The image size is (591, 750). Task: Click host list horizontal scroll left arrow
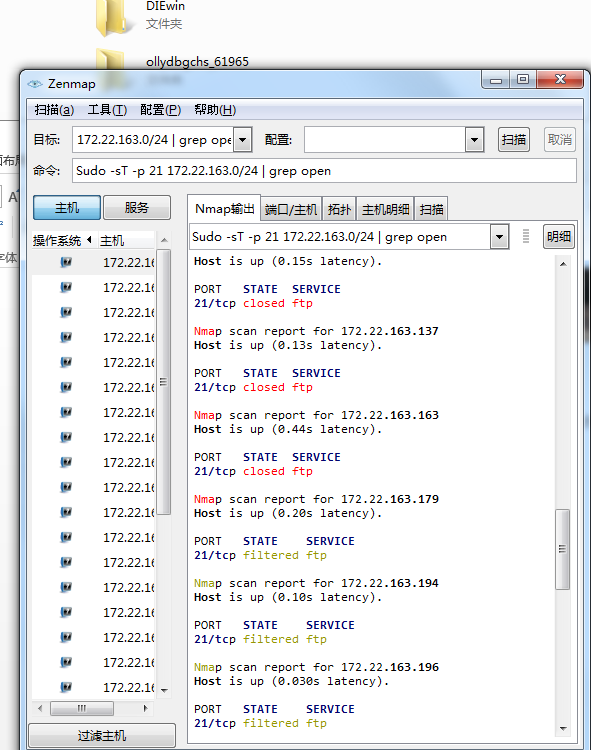pos(40,708)
